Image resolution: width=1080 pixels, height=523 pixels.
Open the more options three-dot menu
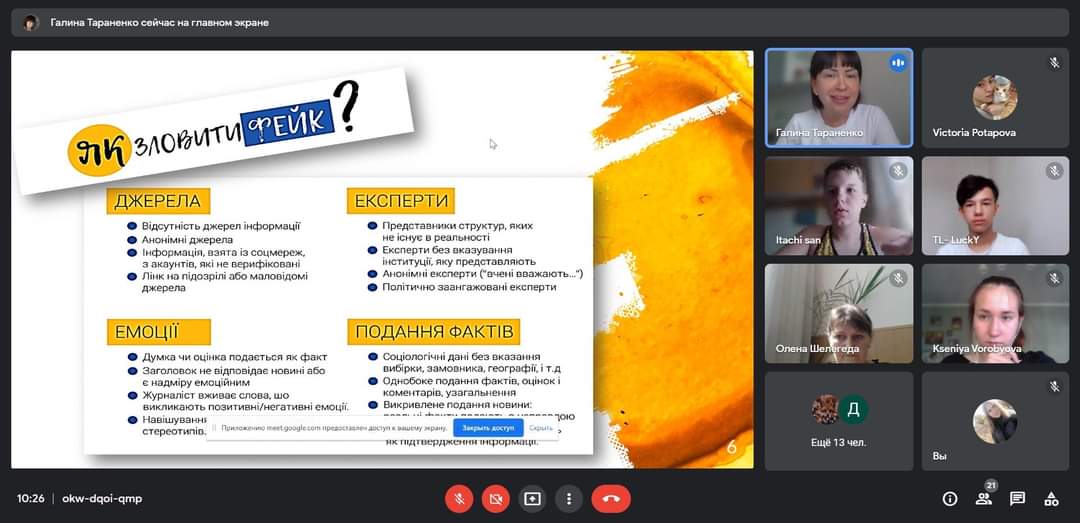pyautogui.click(x=568, y=499)
